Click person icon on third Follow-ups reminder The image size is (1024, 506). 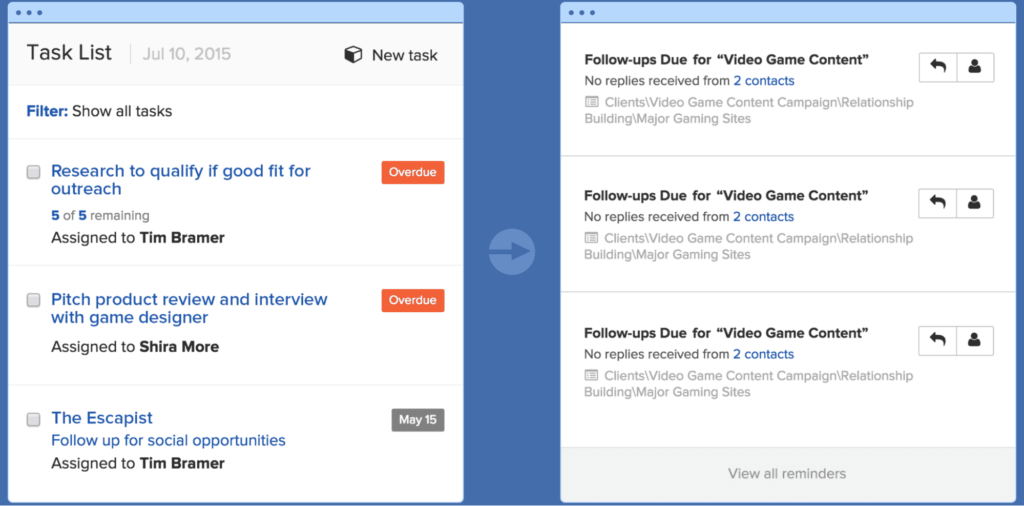pos(975,340)
